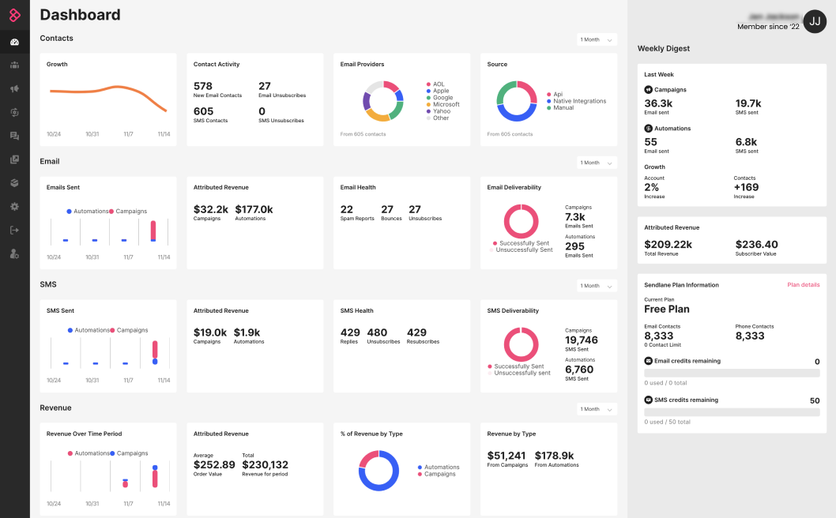Viewport: 836px width, 518px height.
Task: Toggle Yahoo legend in Email Providers
Action: coord(438,111)
